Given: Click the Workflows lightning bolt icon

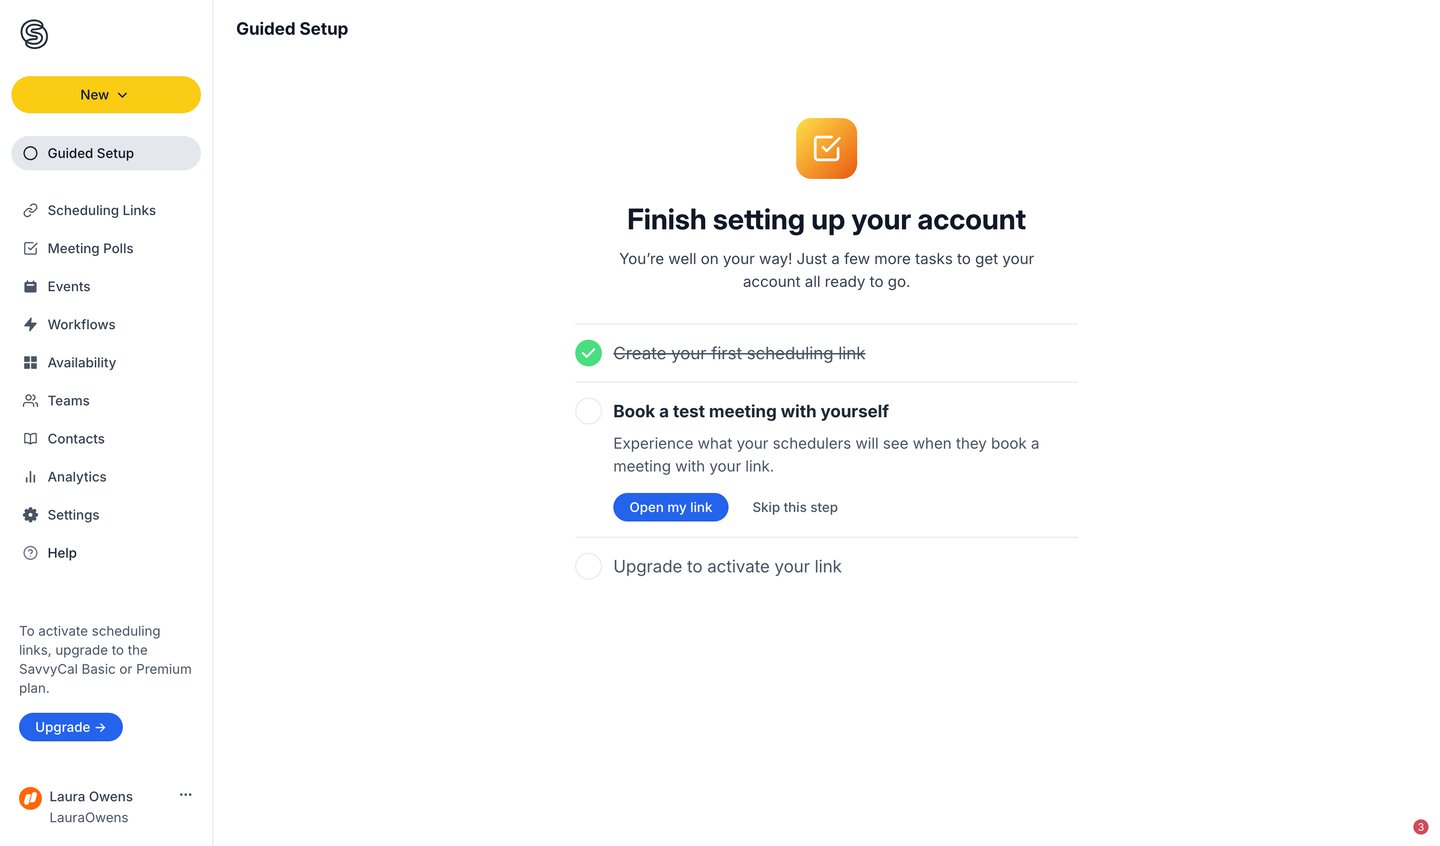Looking at the screenshot, I should 31,324.
